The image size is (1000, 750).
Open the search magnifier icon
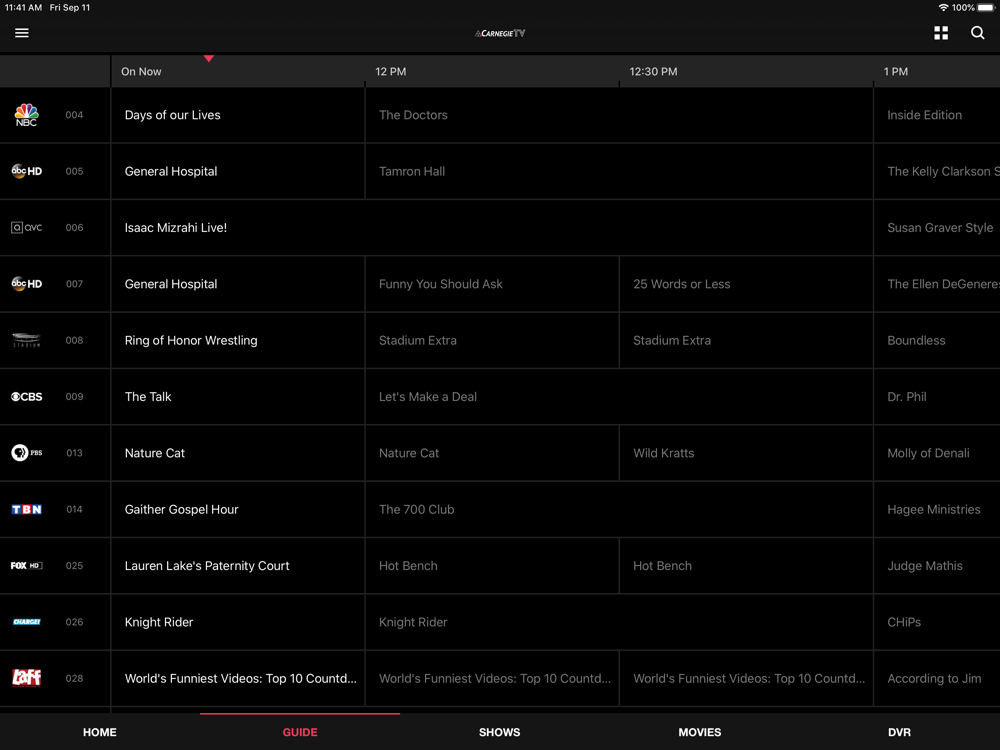(977, 33)
